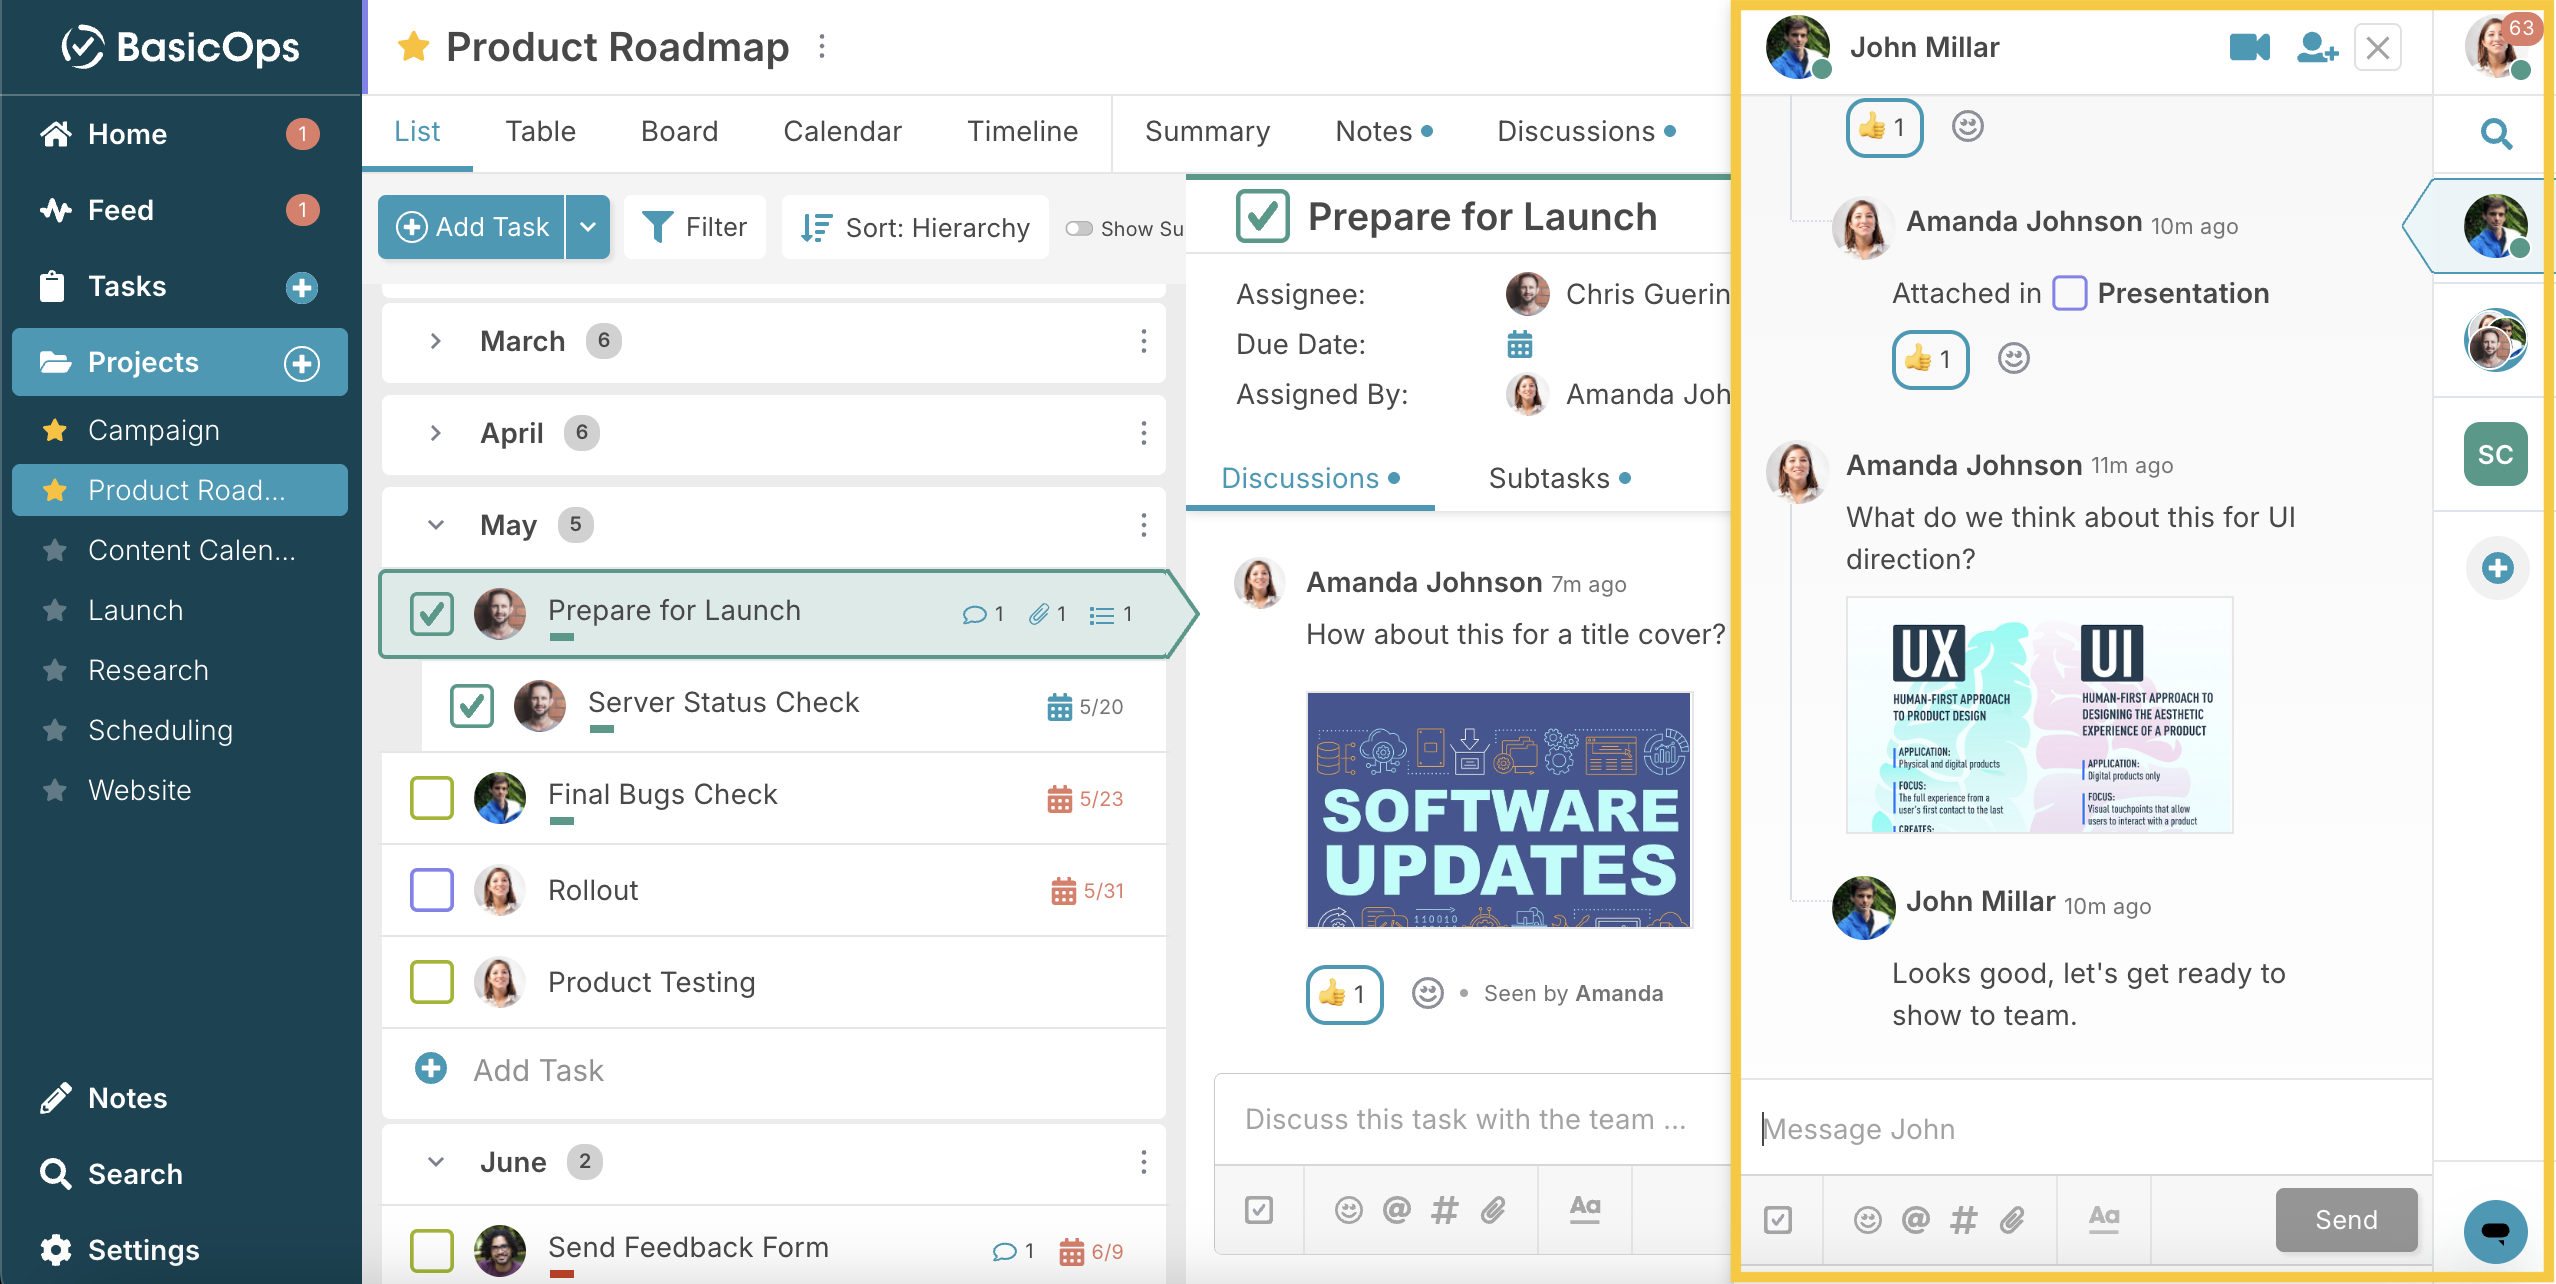The image size is (2556, 1284).
Task: Expand the March task group
Action: 435,341
